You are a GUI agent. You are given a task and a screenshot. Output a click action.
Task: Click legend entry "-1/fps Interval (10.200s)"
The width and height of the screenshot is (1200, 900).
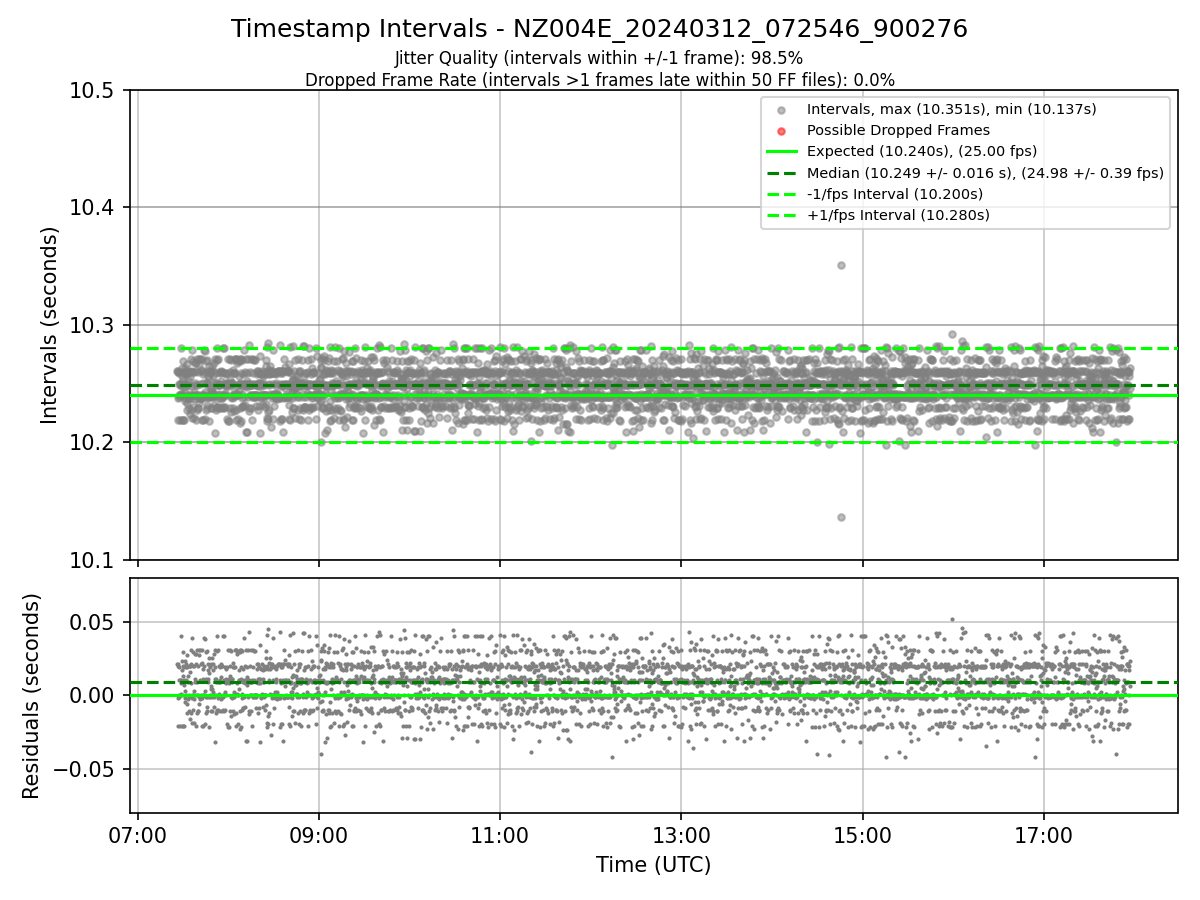pyautogui.click(x=894, y=194)
